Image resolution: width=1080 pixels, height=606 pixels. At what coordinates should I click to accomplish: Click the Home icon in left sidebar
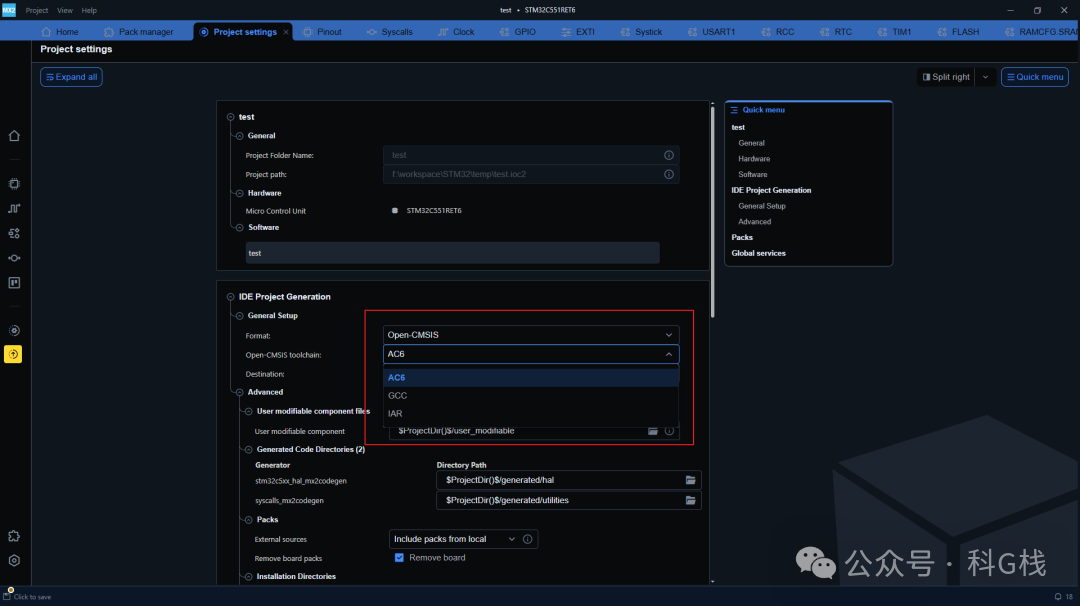[x=14, y=136]
